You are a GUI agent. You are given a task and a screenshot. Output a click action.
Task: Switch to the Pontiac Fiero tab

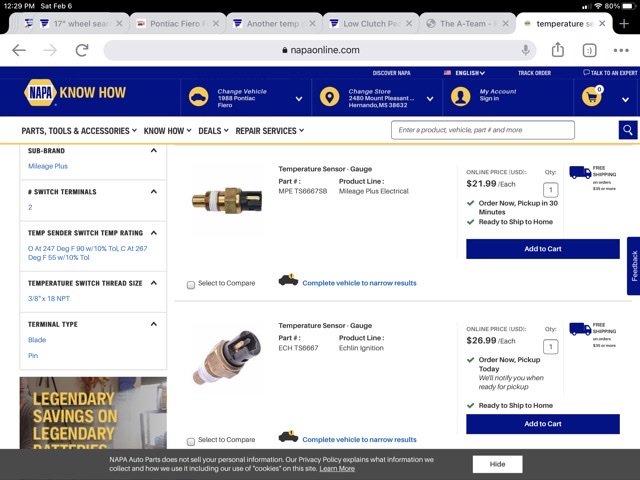(x=178, y=24)
